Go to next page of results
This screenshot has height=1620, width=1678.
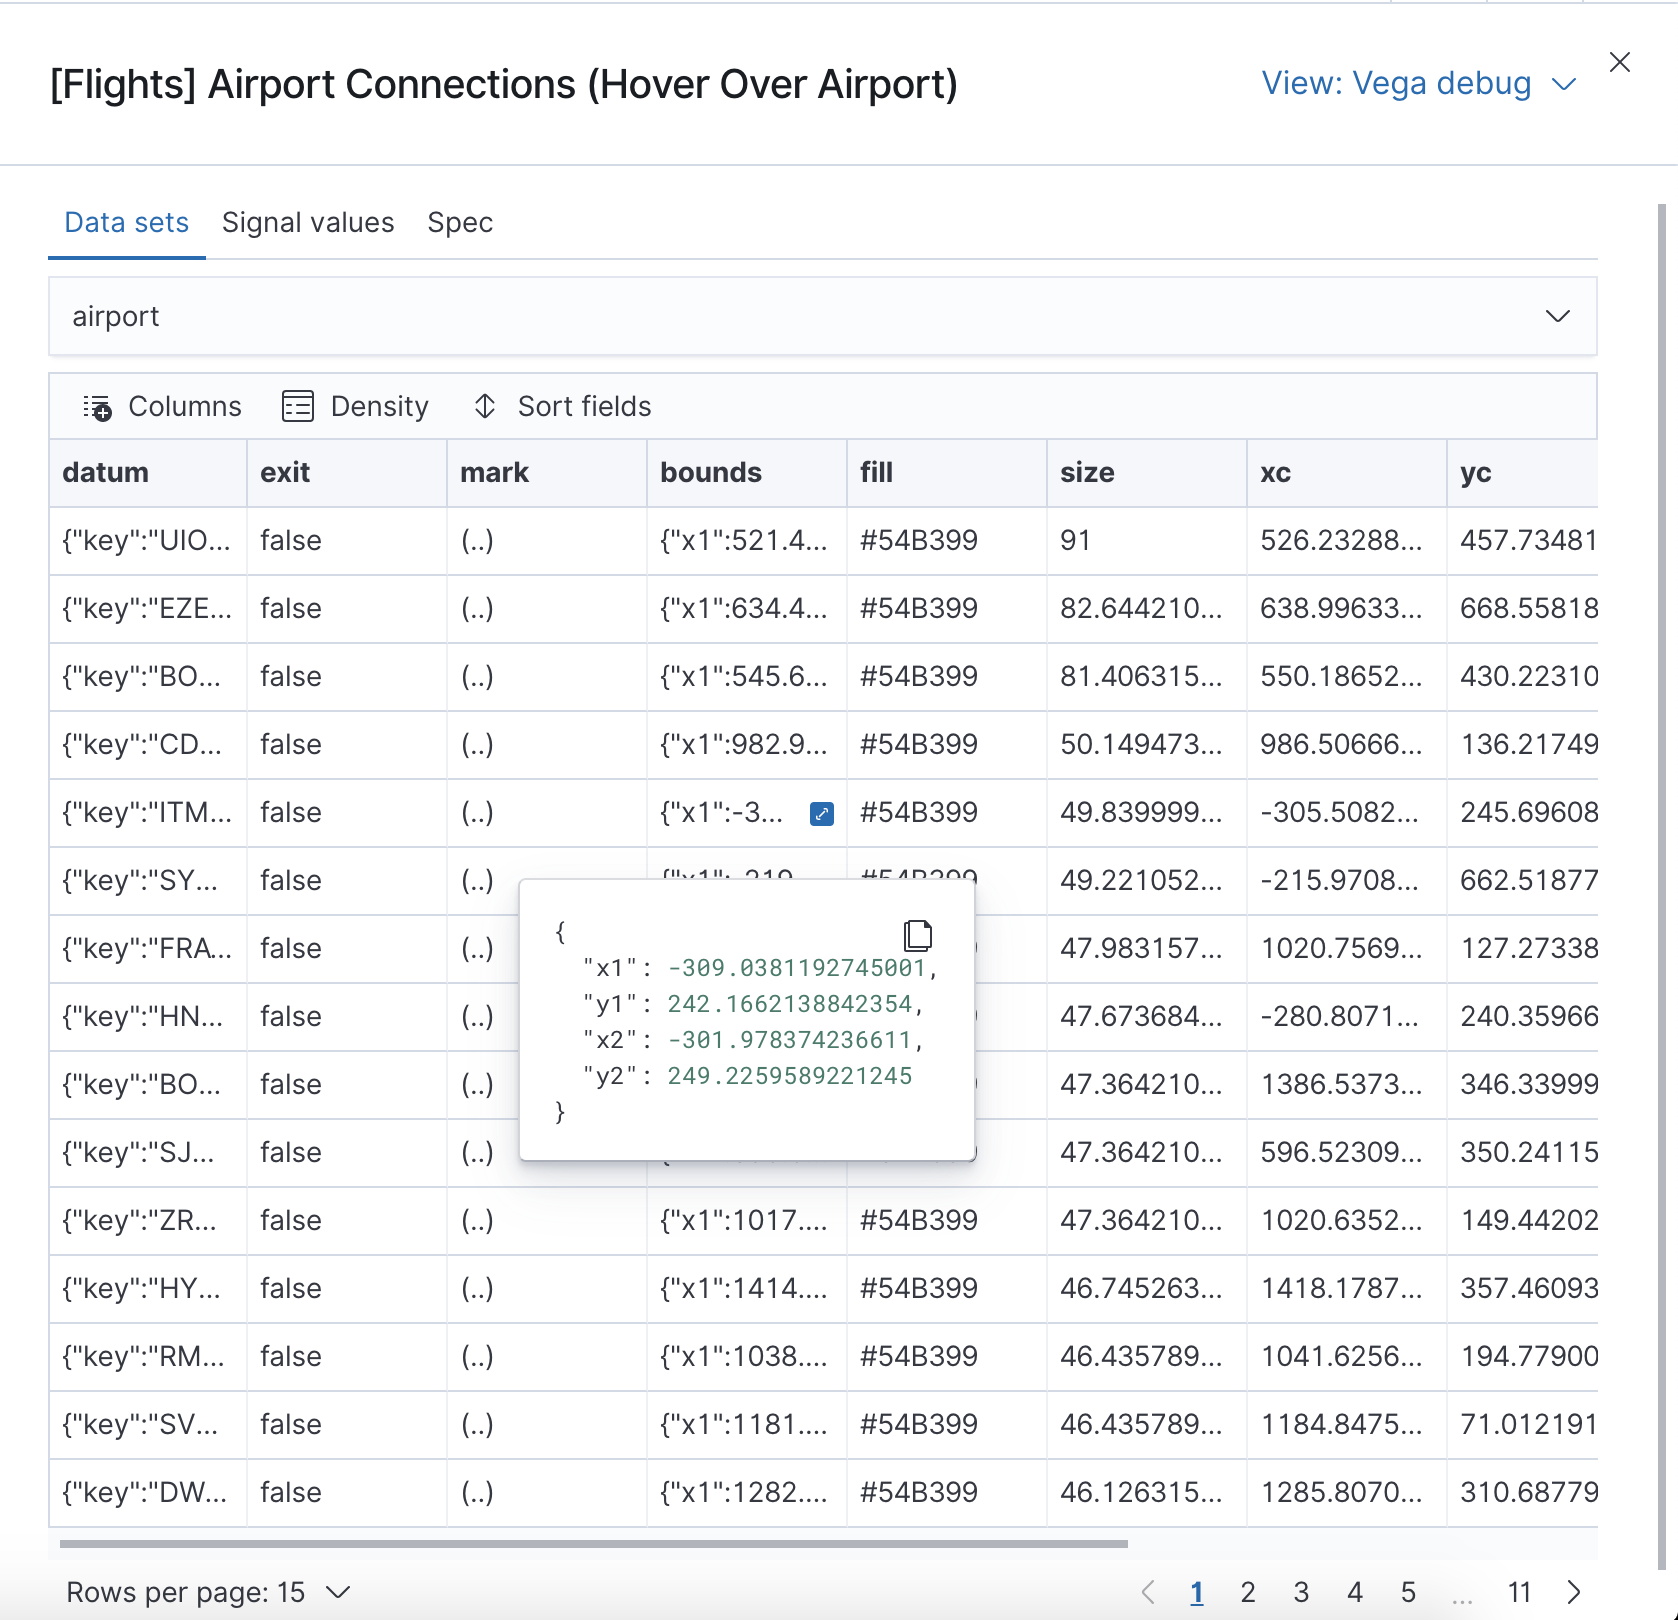[x=1574, y=1592]
